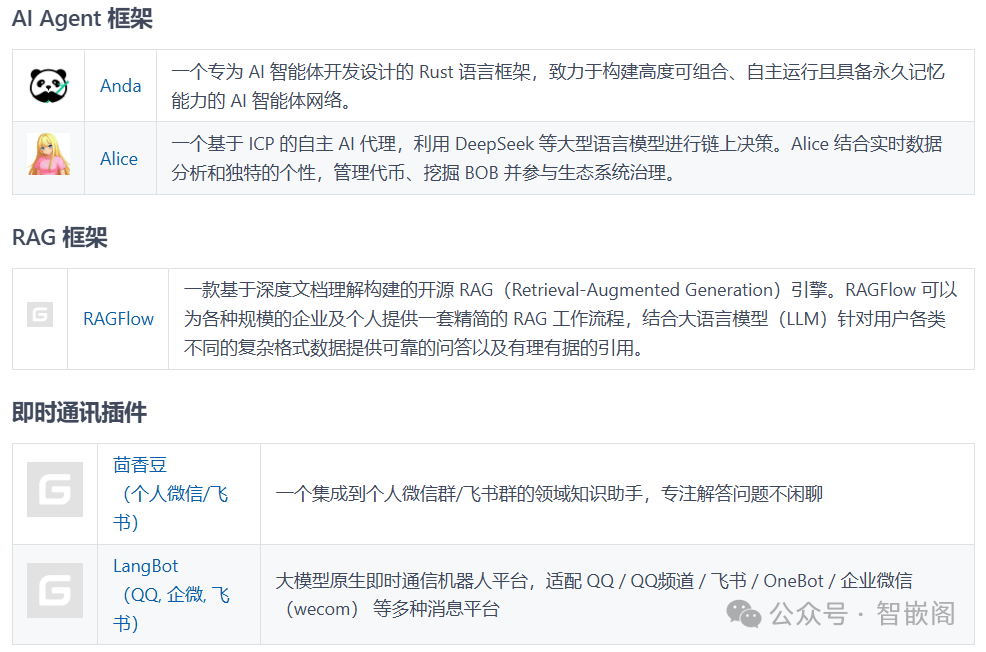Image resolution: width=986 pixels, height=652 pixels.
Task: Click the AI Agent 框架 heading
Action: pyautogui.click(x=82, y=18)
